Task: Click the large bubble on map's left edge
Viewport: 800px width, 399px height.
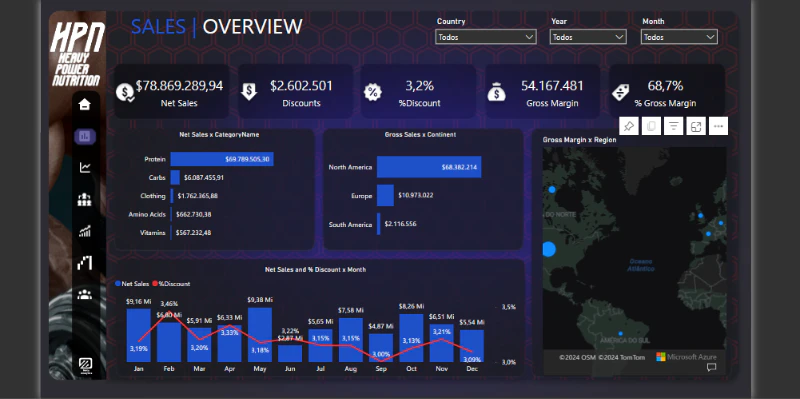Action: tap(548, 250)
